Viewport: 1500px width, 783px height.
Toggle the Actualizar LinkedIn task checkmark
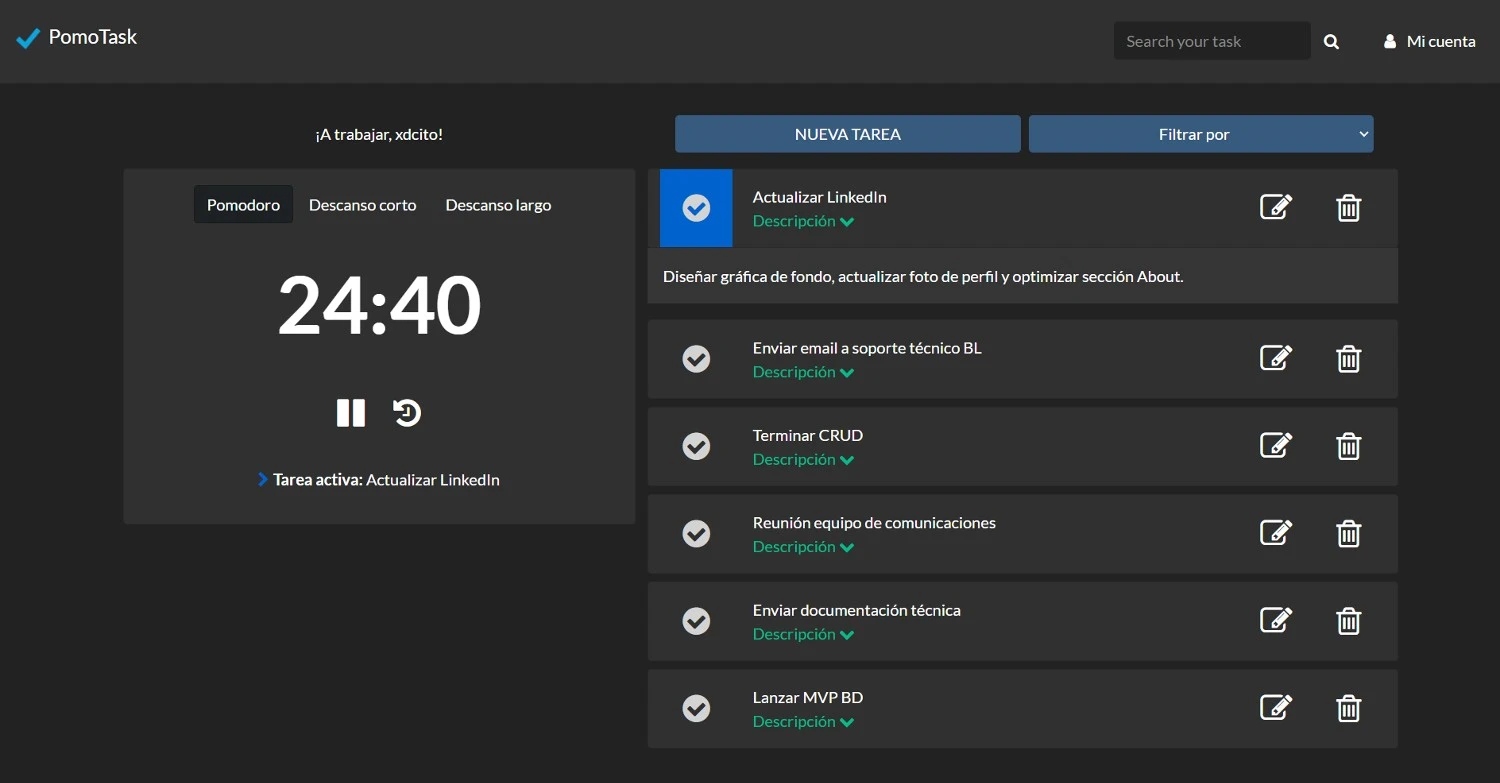[x=696, y=208]
